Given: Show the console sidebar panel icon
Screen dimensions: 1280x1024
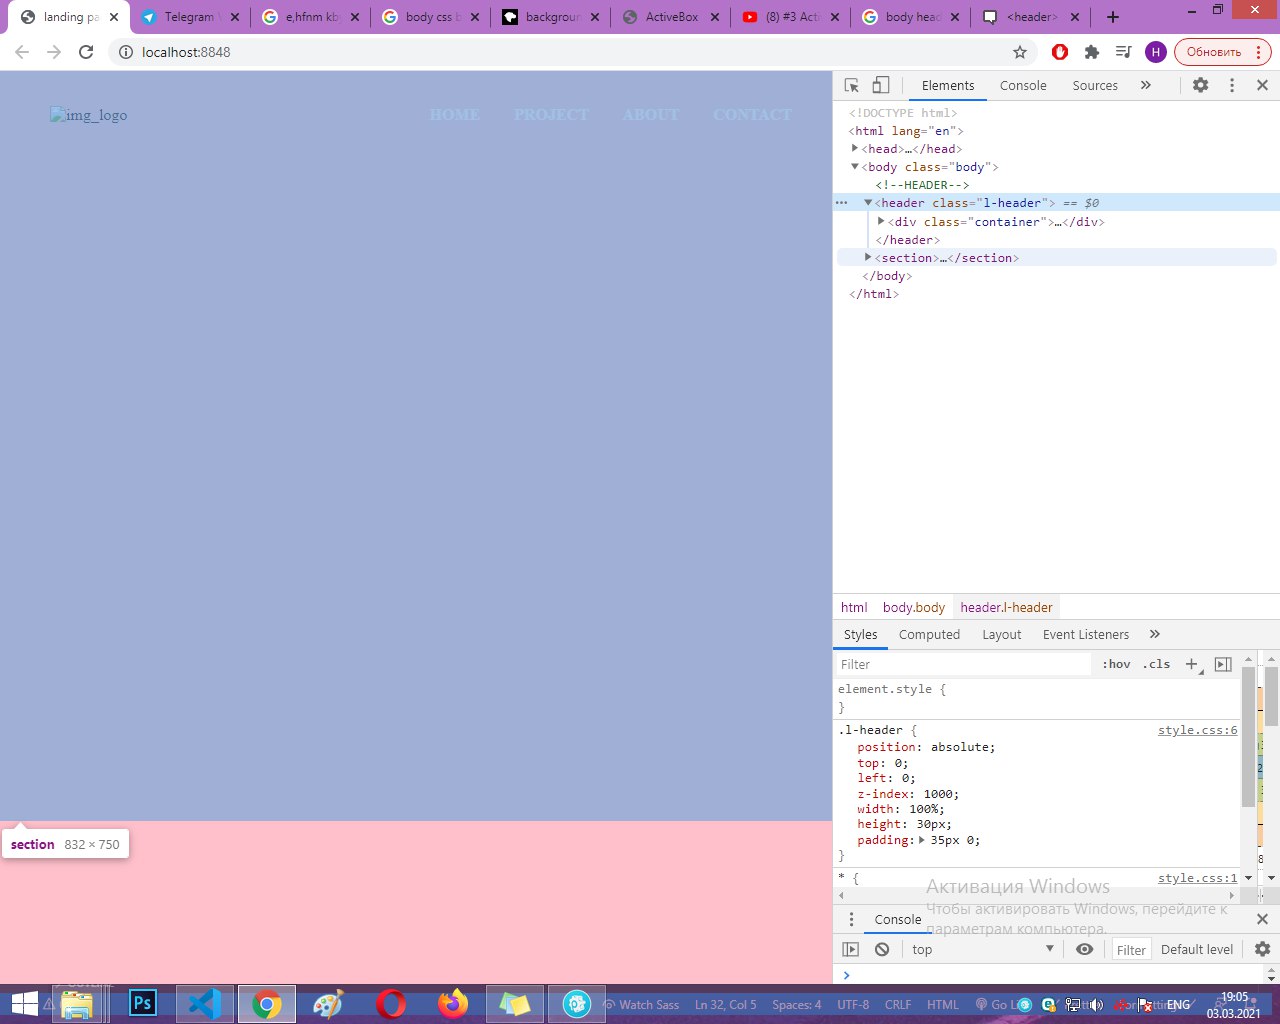Looking at the screenshot, I should (851, 949).
